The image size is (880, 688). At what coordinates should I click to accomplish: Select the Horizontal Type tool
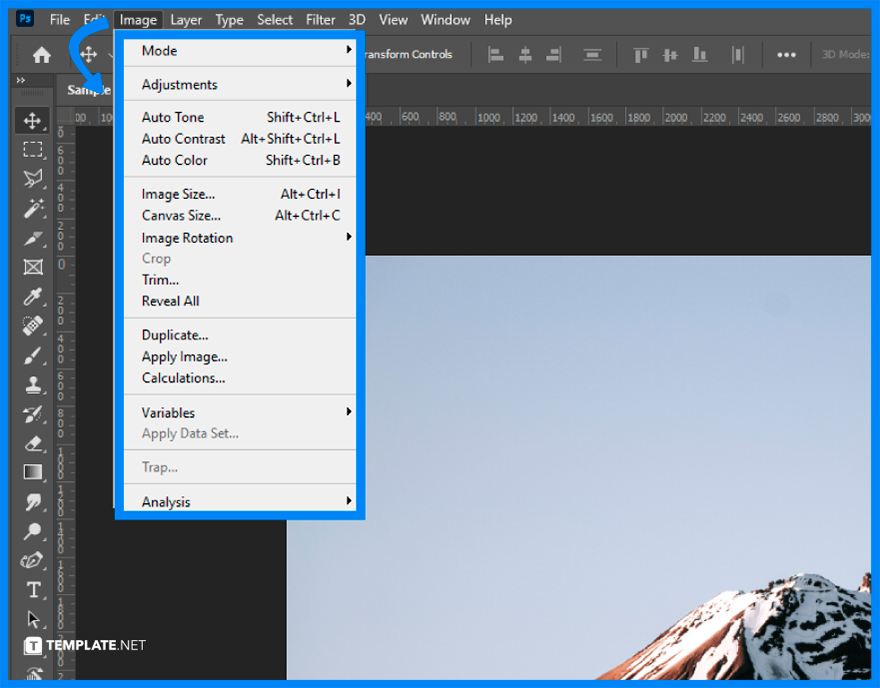coord(33,590)
